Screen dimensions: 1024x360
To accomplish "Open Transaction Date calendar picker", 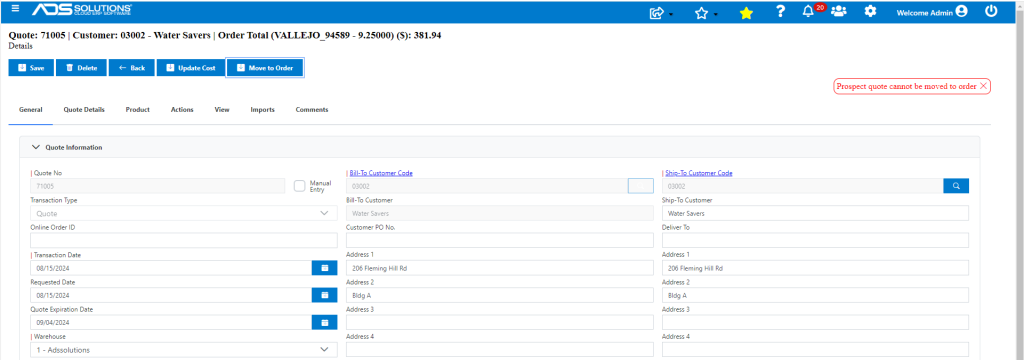I will 325,268.
